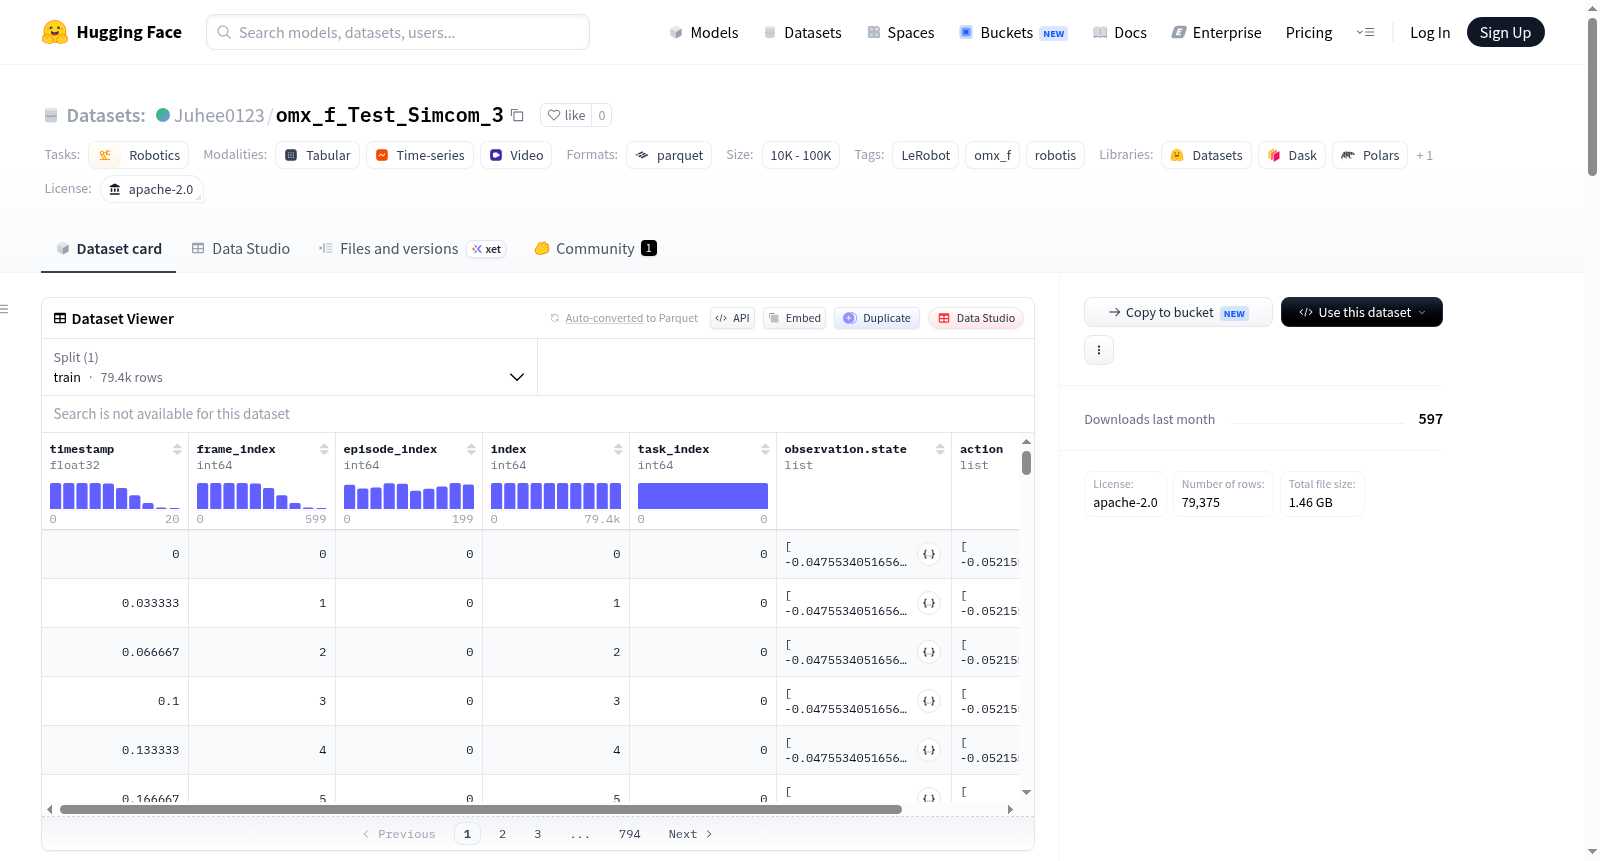Screen dimensions: 1600x861
Task: Go to Next page of rows
Action: coord(691,834)
